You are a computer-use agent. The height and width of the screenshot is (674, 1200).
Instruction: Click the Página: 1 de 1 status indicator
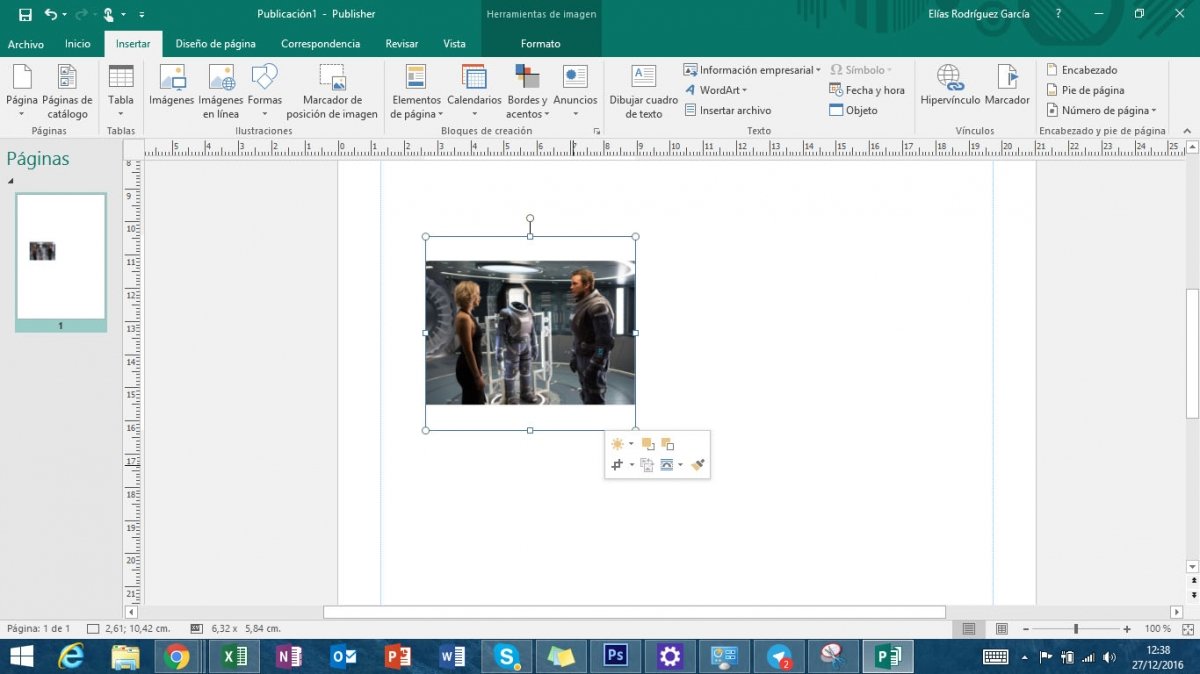click(x=39, y=629)
